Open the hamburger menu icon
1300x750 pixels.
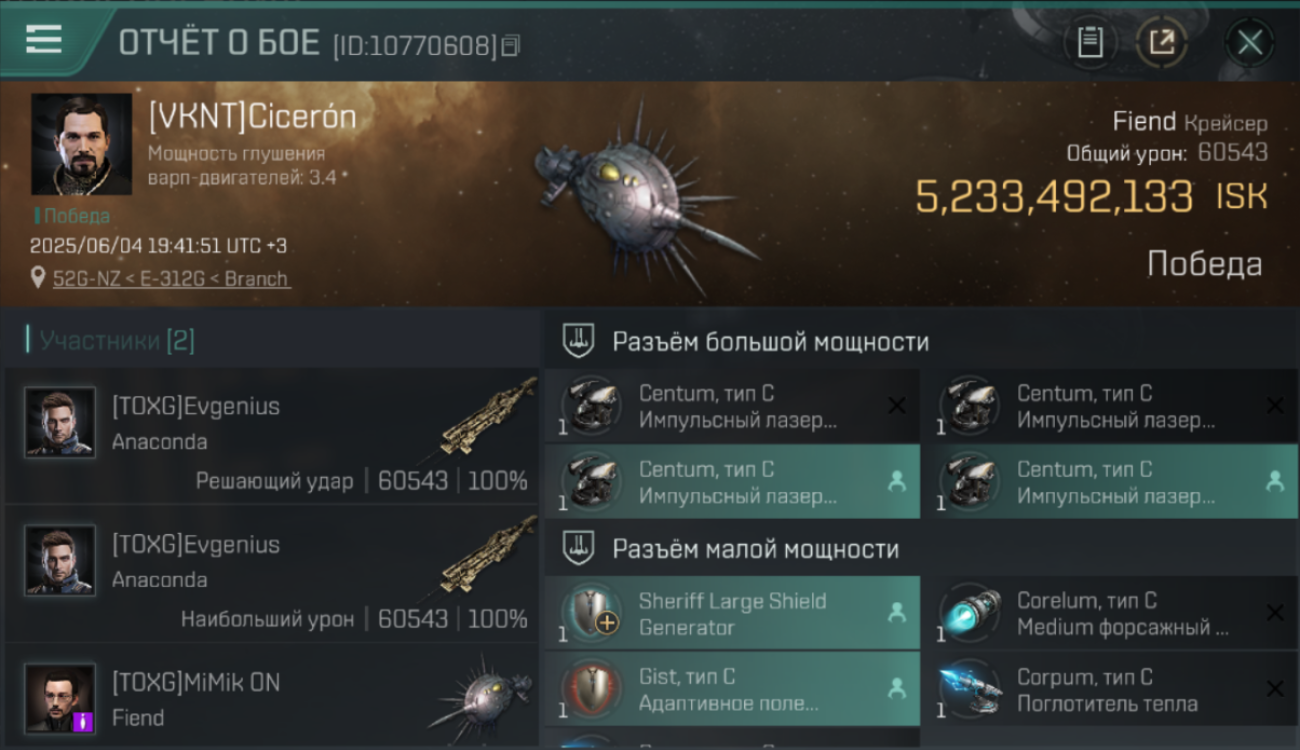pos(44,40)
